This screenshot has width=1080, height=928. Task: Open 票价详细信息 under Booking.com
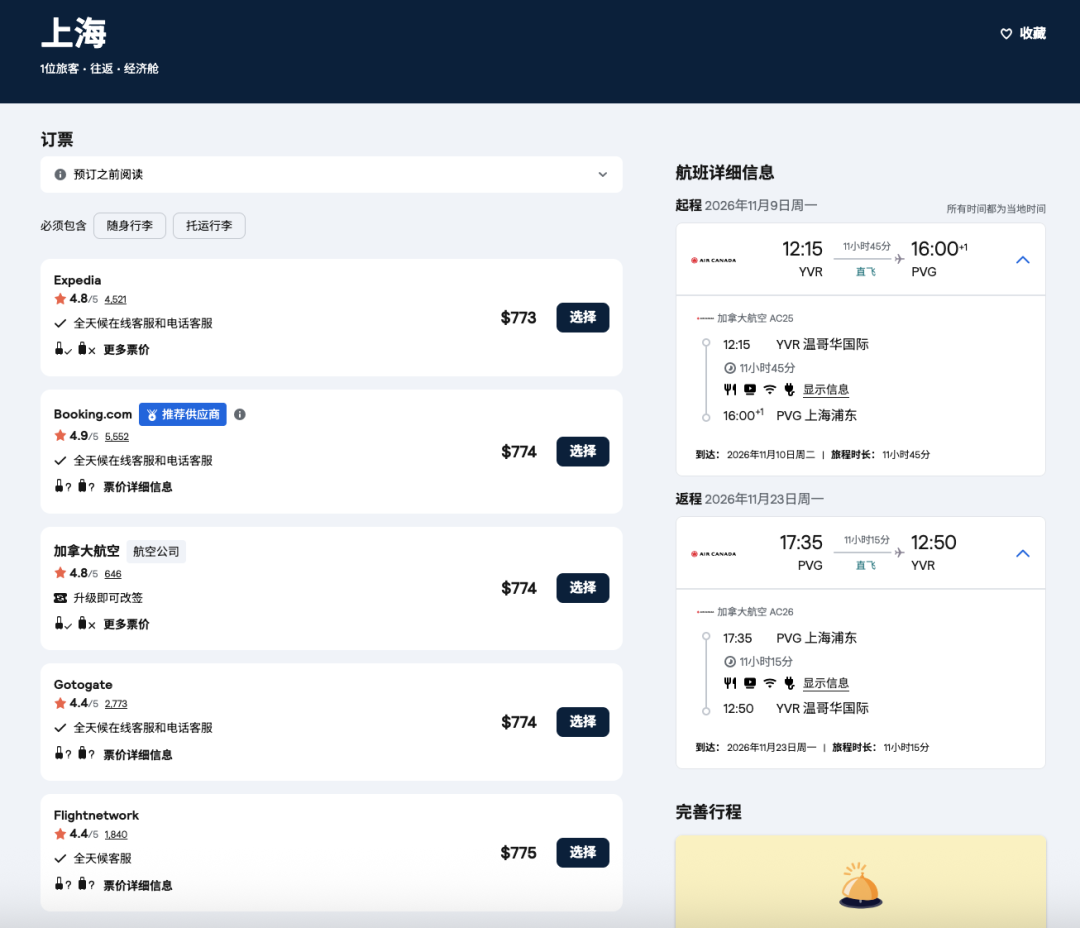point(138,487)
